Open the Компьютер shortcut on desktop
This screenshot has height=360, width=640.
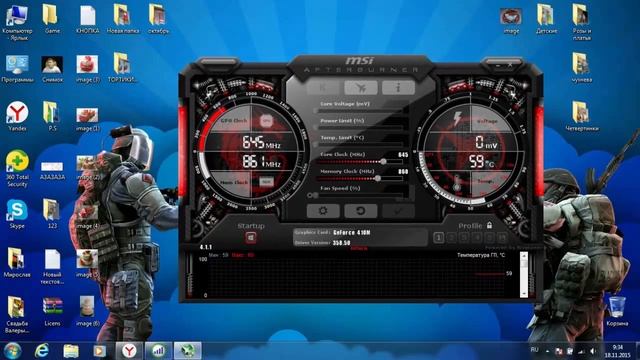point(17,22)
